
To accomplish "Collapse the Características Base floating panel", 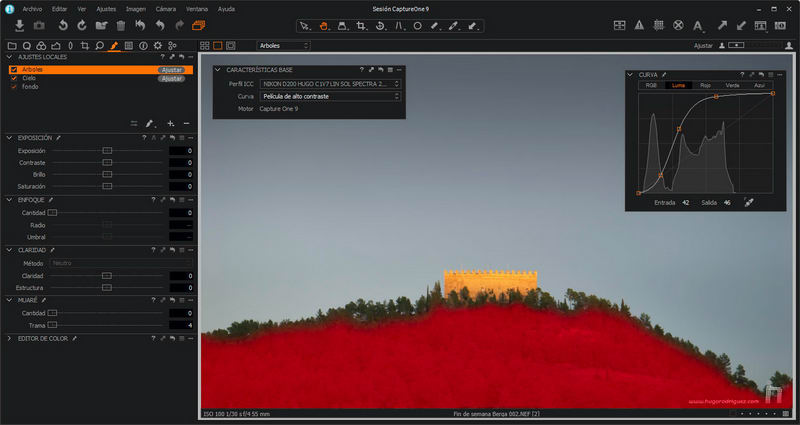I will pyautogui.click(x=218, y=70).
